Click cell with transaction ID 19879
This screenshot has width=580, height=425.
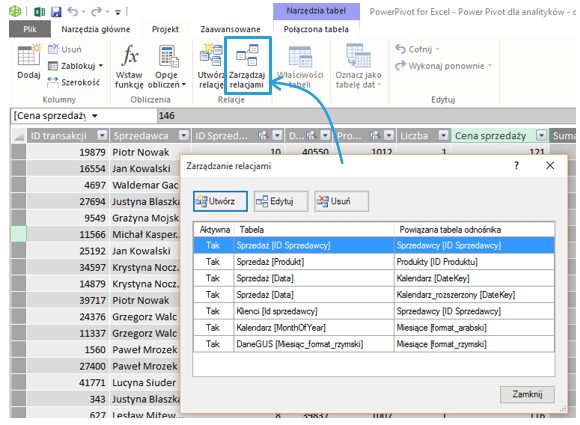68,152
